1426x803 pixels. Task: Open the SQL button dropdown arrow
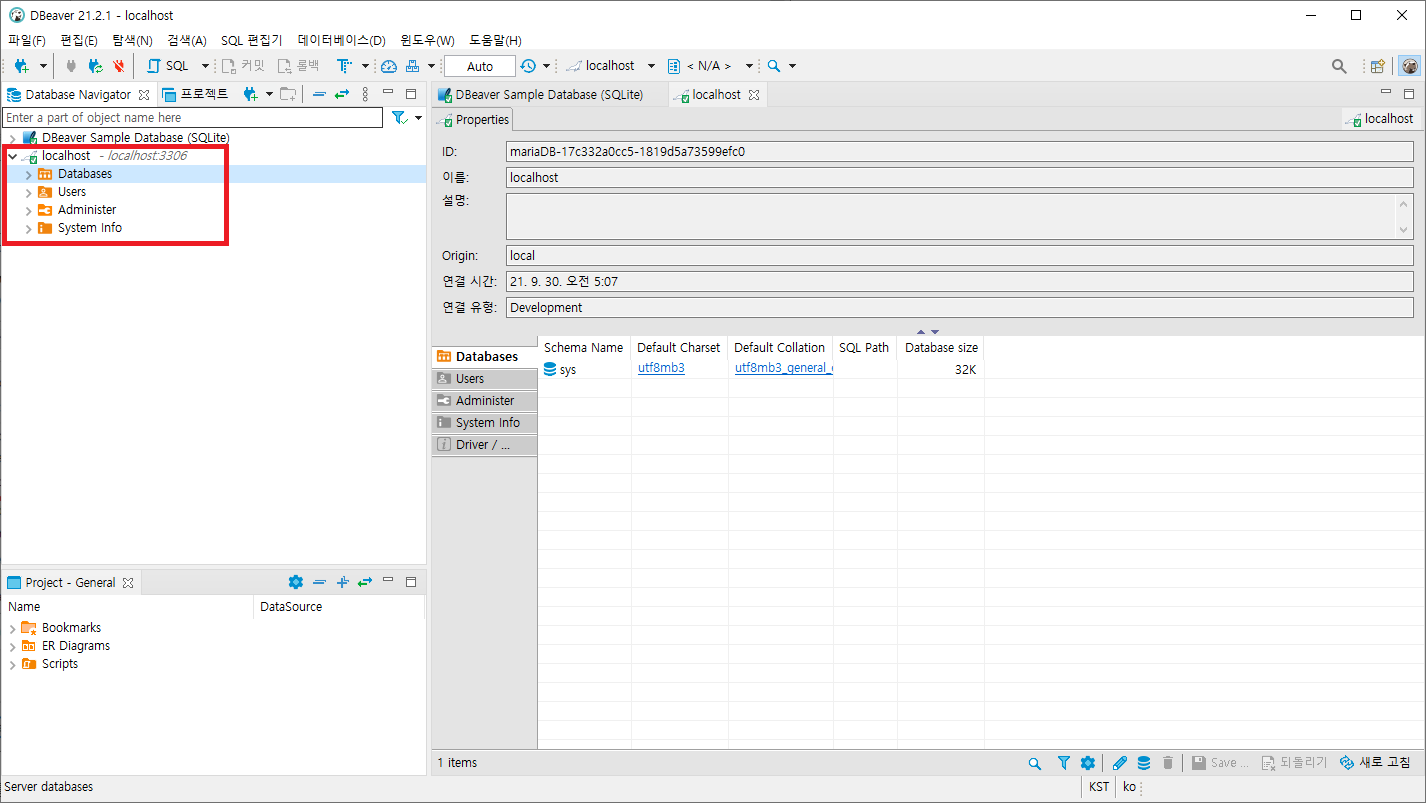205,66
